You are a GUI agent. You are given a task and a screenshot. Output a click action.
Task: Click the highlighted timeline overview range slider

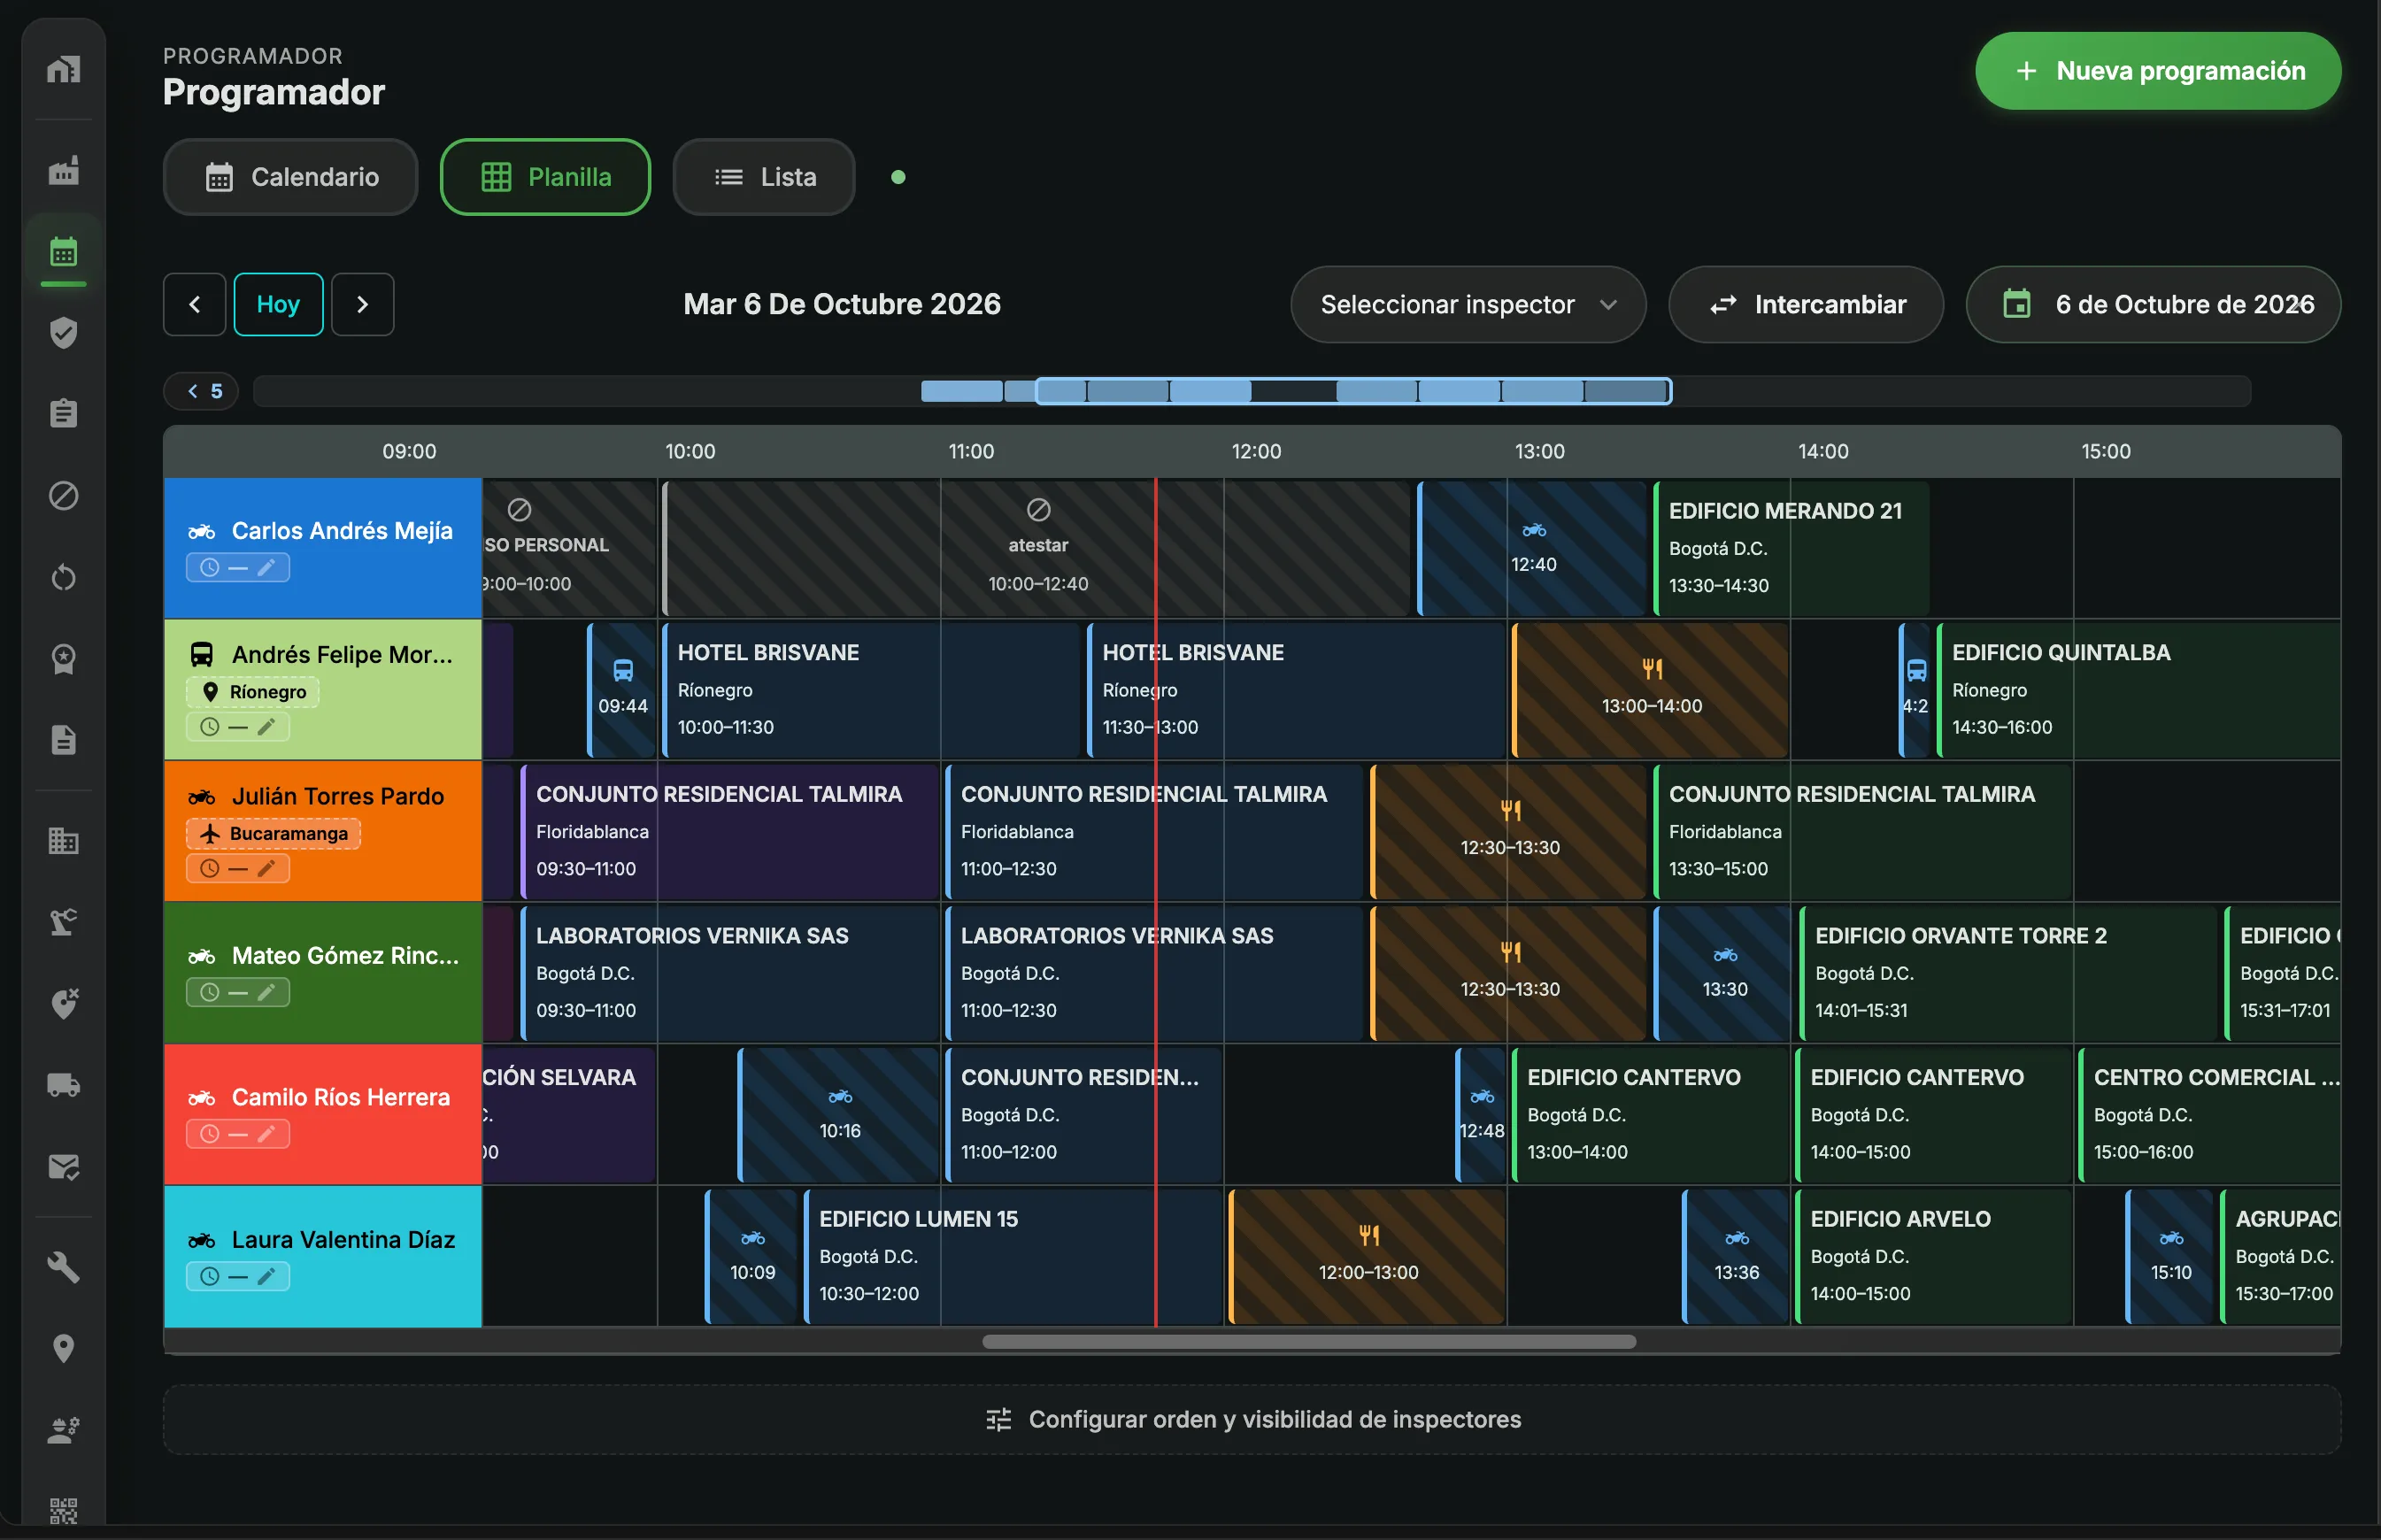click(x=1353, y=391)
